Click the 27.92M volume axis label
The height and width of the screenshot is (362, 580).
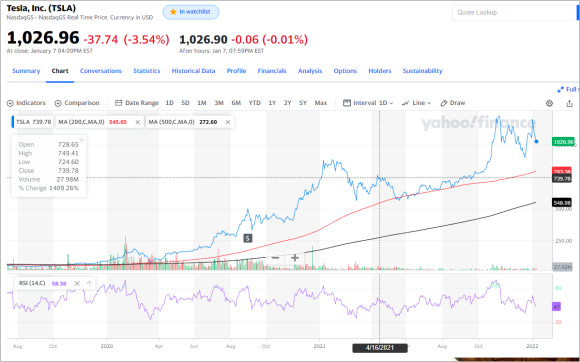point(562,267)
